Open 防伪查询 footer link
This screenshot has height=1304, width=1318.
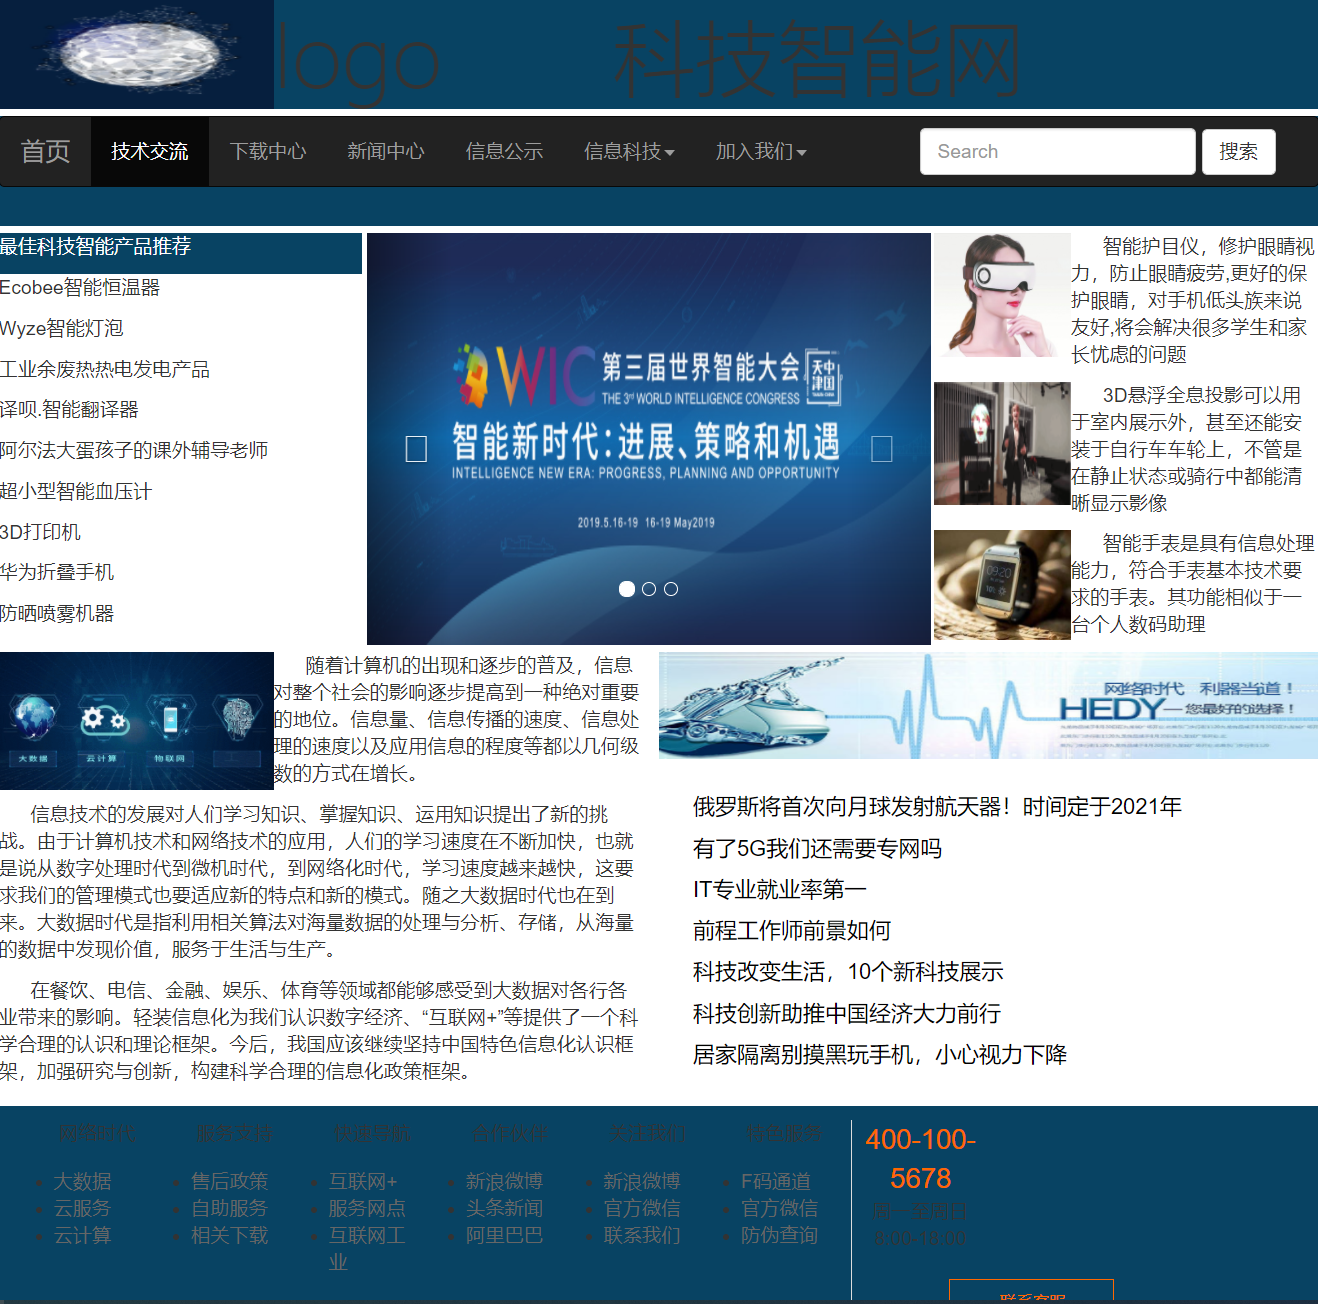pyautogui.click(x=780, y=1236)
